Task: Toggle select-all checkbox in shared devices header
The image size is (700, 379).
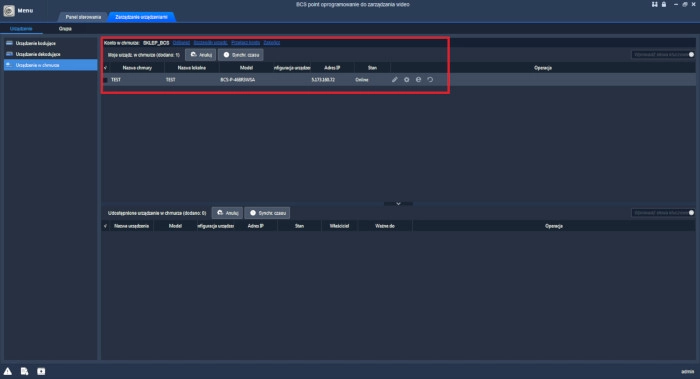Action: point(105,226)
